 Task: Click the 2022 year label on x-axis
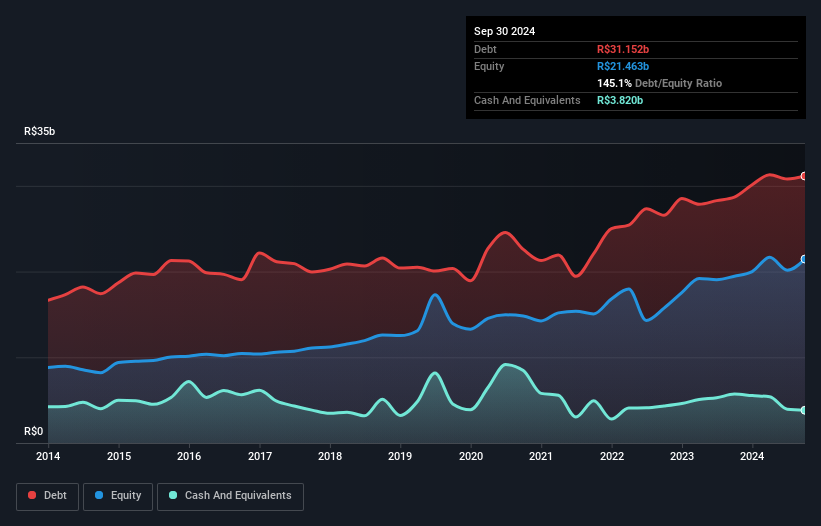(612, 456)
